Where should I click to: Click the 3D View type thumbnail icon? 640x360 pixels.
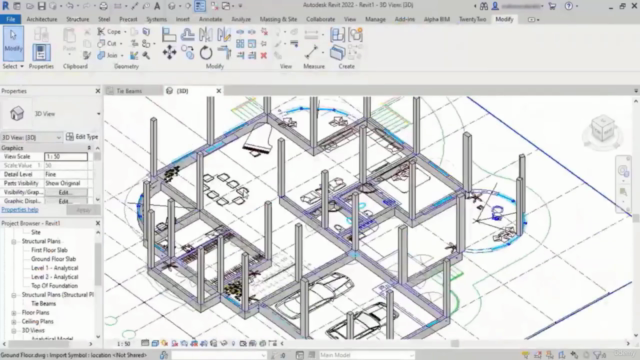16,113
